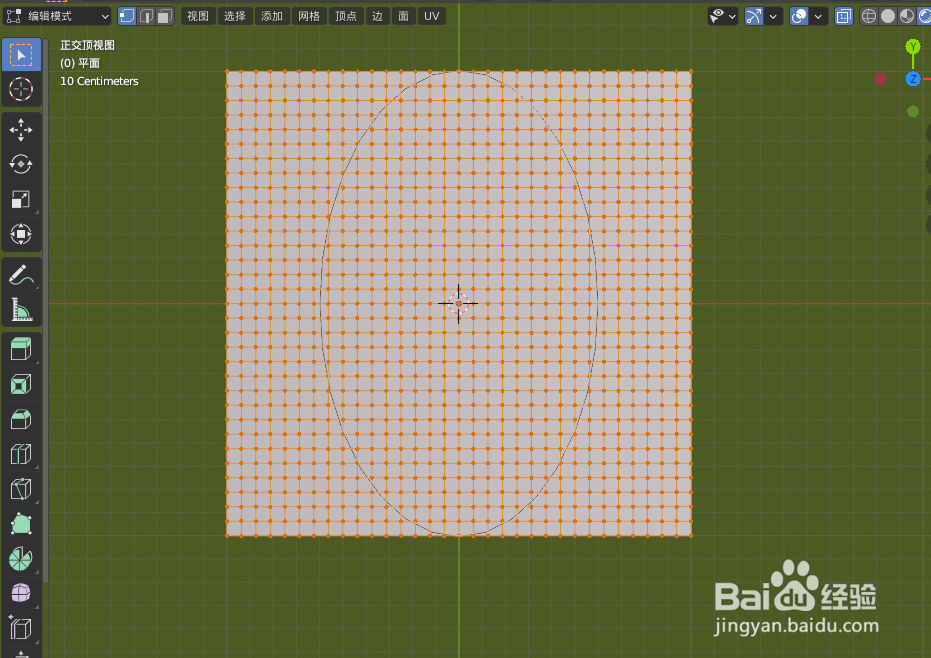
Task: Toggle viewport gizmos display
Action: pyautogui.click(x=753, y=16)
